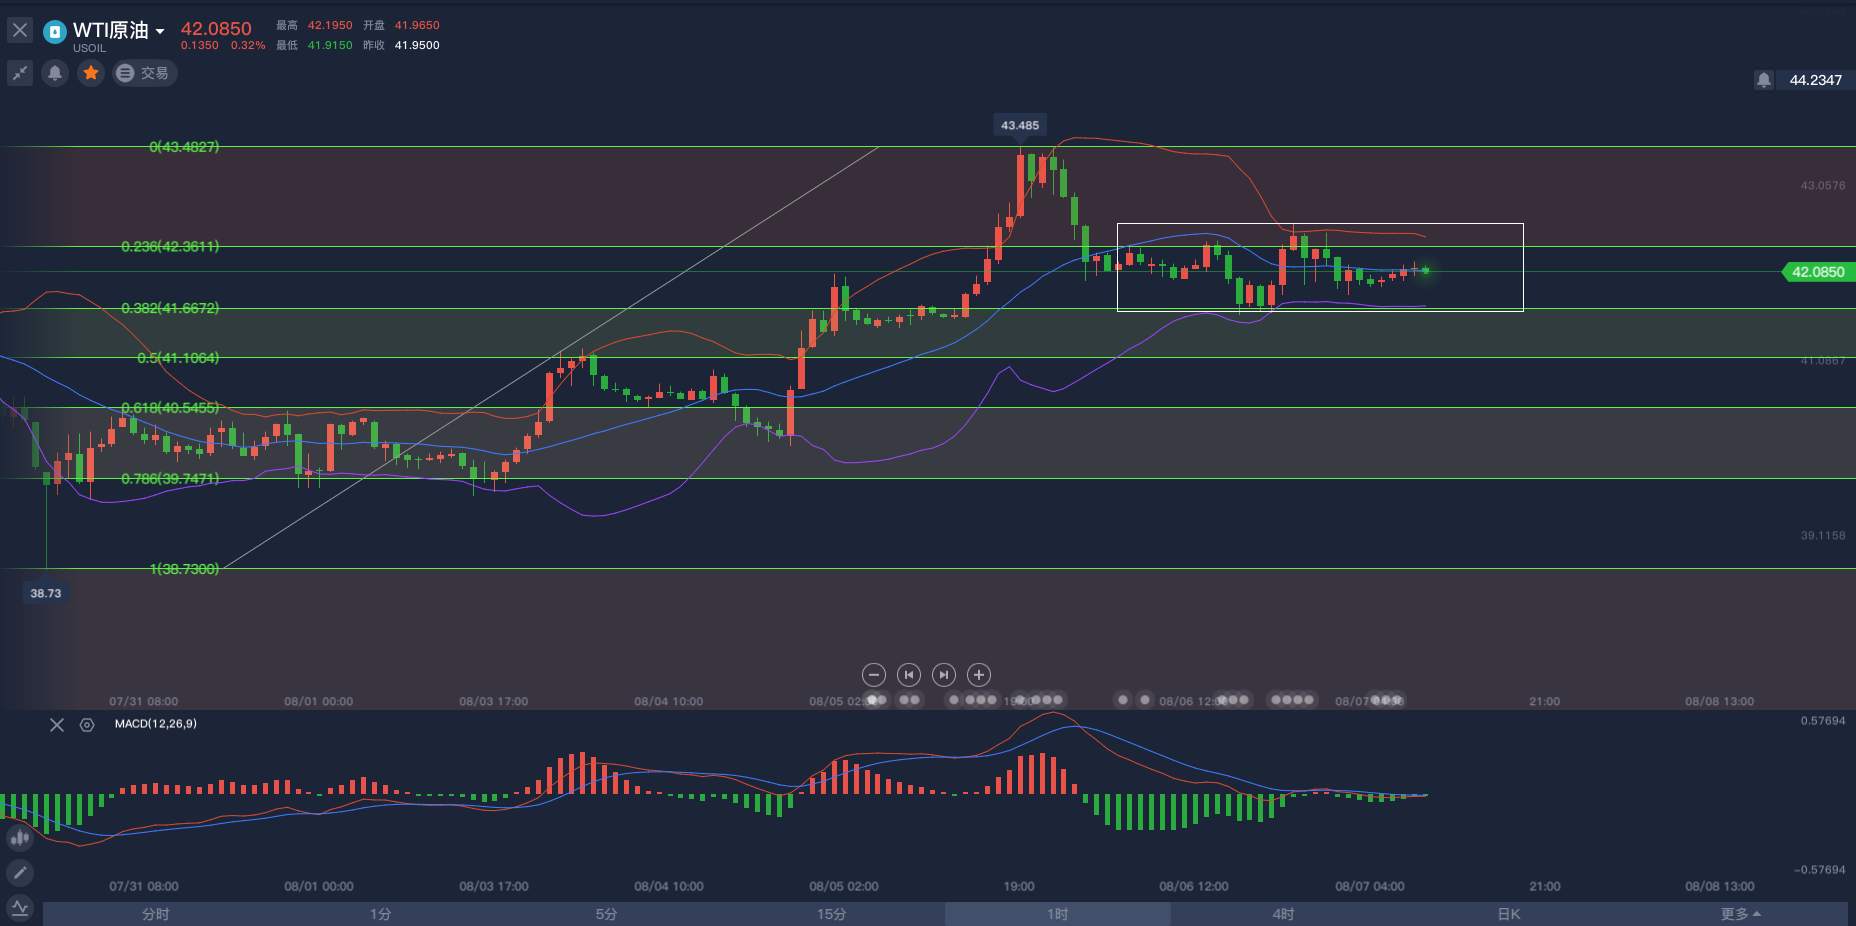Select the 0.382(41.6672) Fibonacci level label
Screen dimensions: 1856x926
pyautogui.click(x=170, y=308)
